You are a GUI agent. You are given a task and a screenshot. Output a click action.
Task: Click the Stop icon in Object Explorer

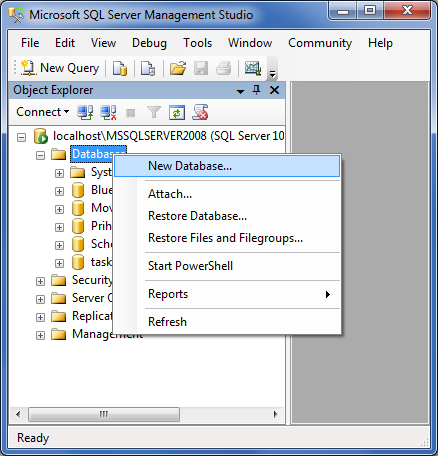click(131, 113)
